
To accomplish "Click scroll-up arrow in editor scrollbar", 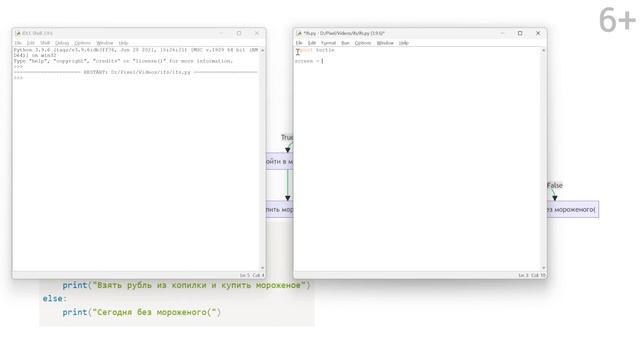I will pos(543,50).
